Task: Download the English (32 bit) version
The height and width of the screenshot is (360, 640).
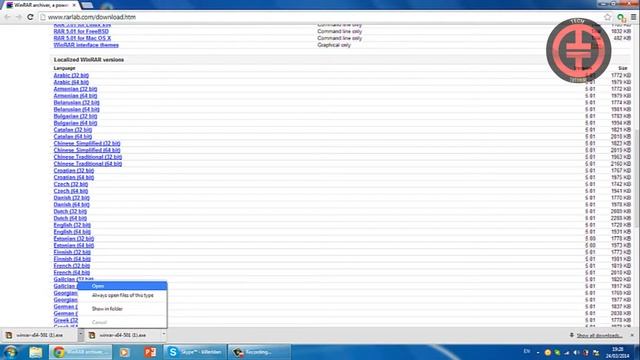Action: click(x=72, y=225)
